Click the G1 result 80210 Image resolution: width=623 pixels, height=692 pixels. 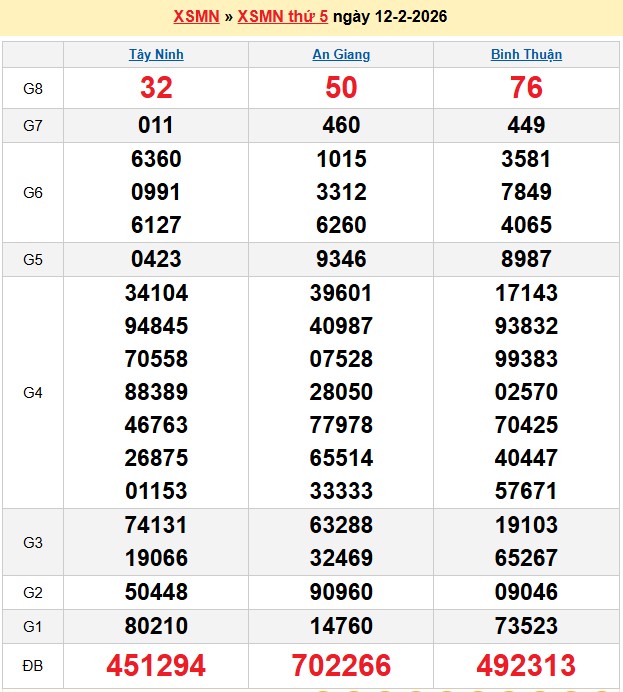click(x=156, y=627)
